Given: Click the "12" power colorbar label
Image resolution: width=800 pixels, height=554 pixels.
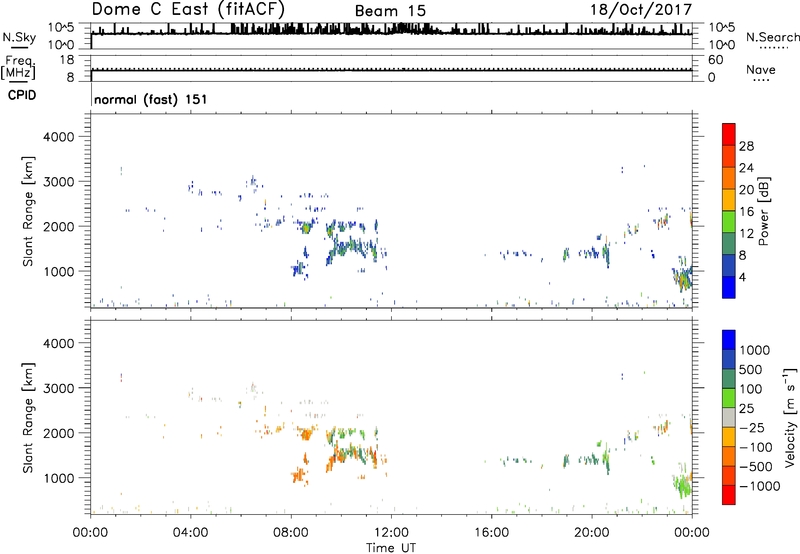Looking at the screenshot, I should click(x=746, y=234).
